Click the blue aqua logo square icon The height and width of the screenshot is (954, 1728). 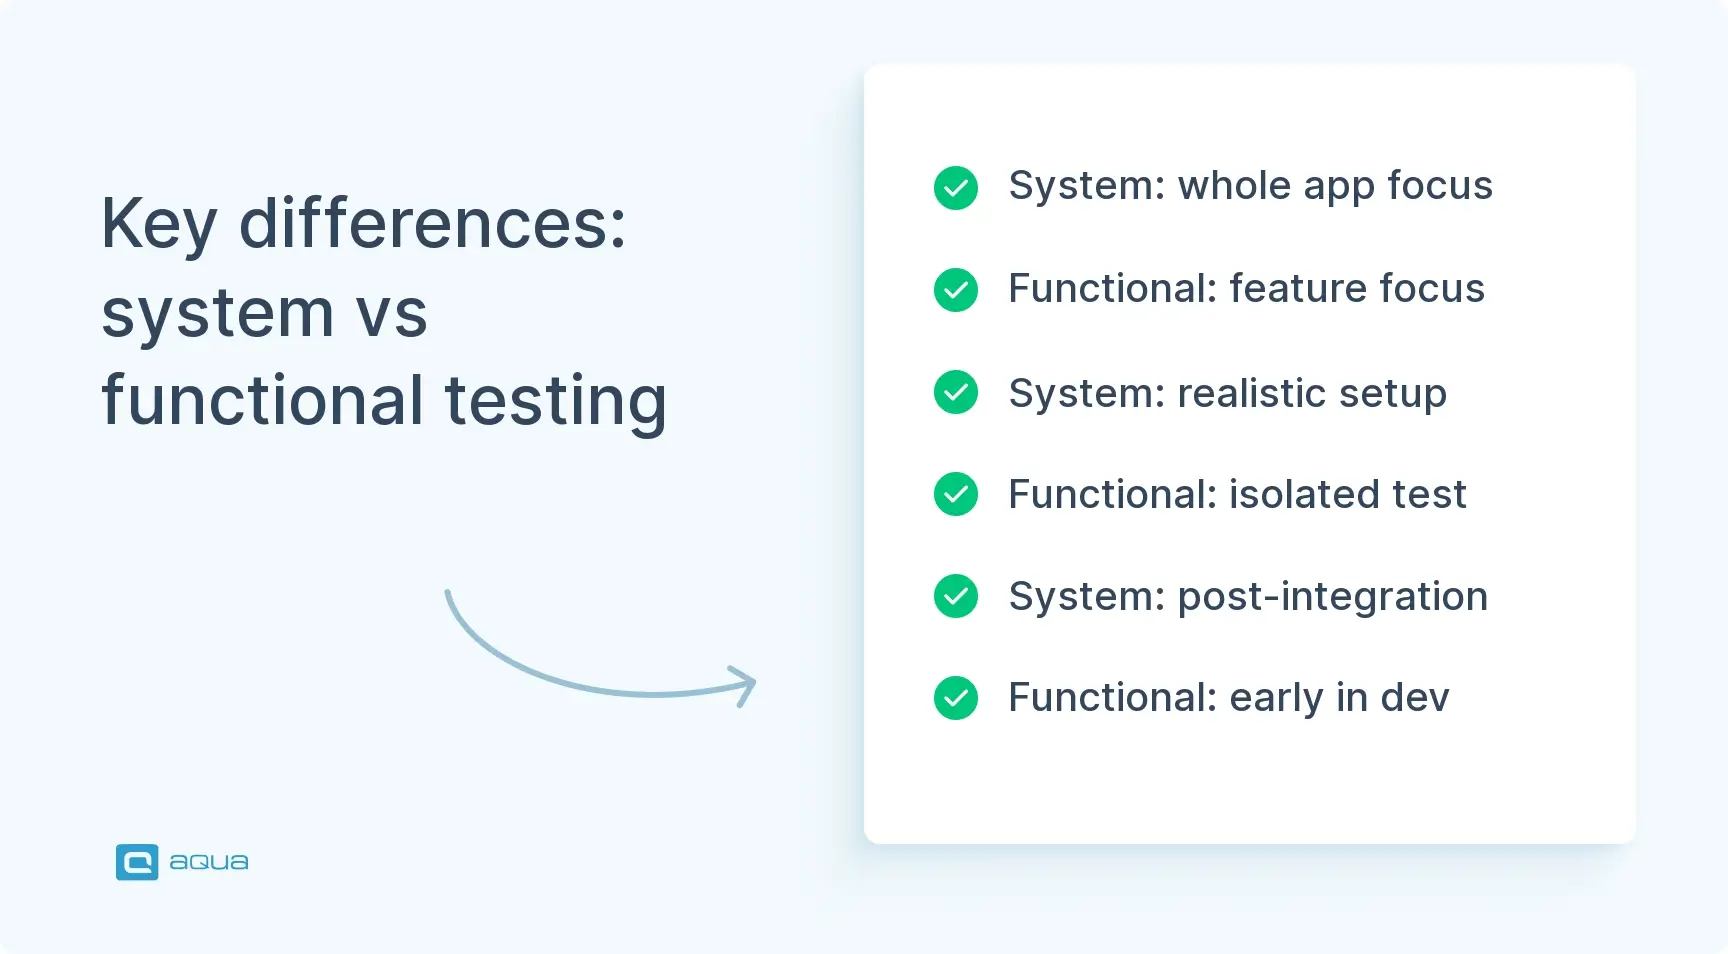pyautogui.click(x=137, y=862)
